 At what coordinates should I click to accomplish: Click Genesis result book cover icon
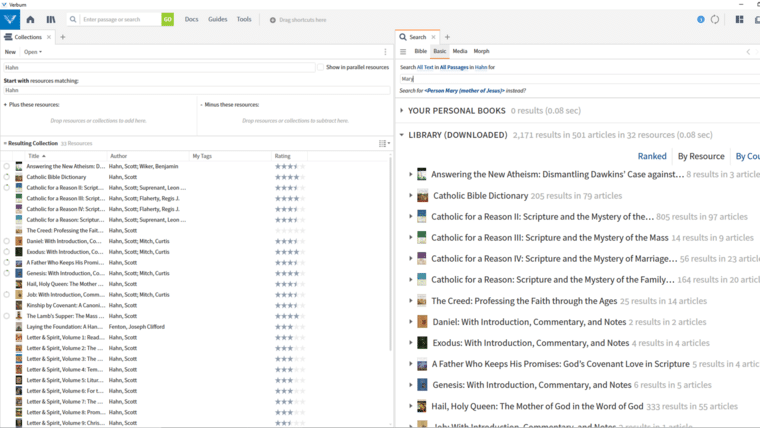click(422, 385)
